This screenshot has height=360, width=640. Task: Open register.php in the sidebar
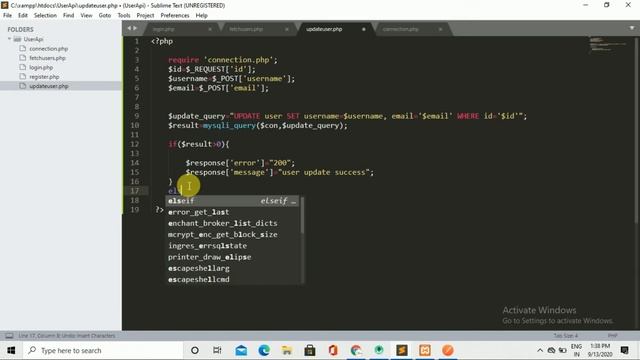pos(44,77)
